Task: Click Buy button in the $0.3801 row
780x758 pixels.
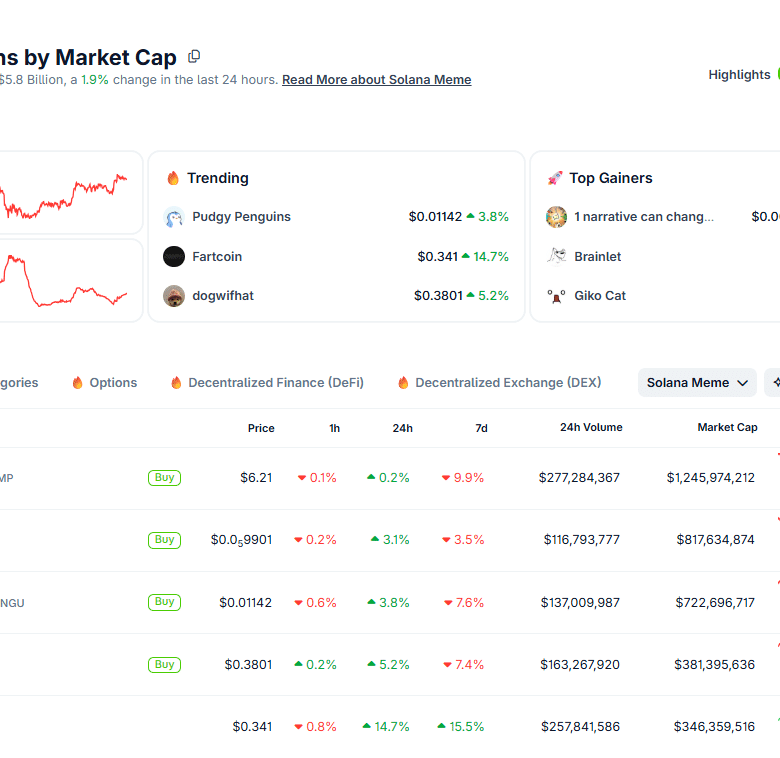Action: (165, 665)
